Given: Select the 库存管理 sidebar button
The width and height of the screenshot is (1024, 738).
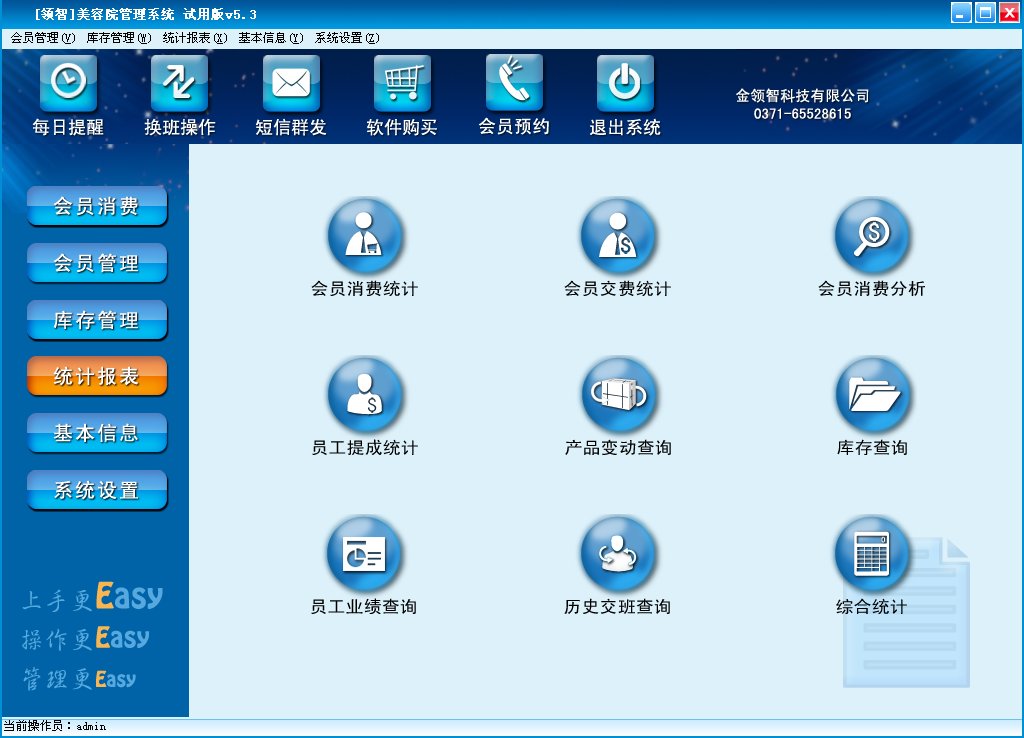Looking at the screenshot, I should coord(96,321).
